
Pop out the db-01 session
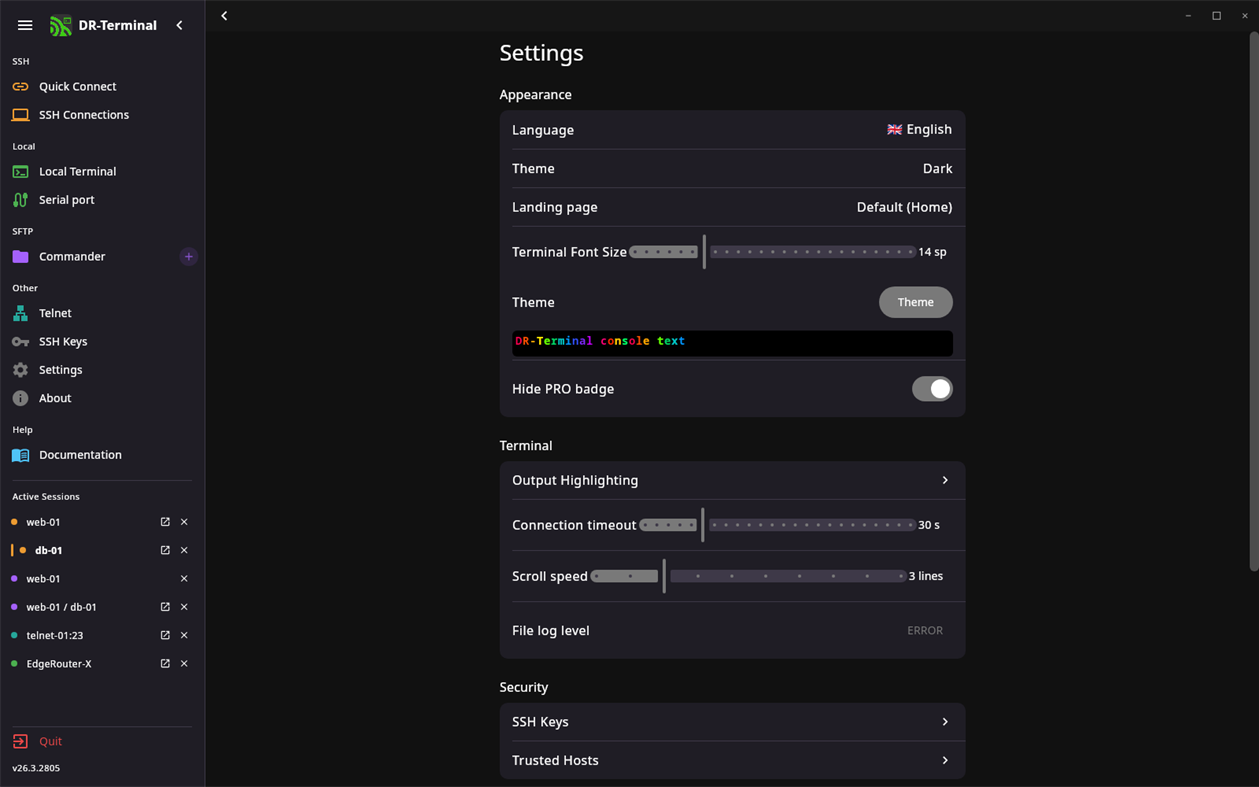coord(165,550)
